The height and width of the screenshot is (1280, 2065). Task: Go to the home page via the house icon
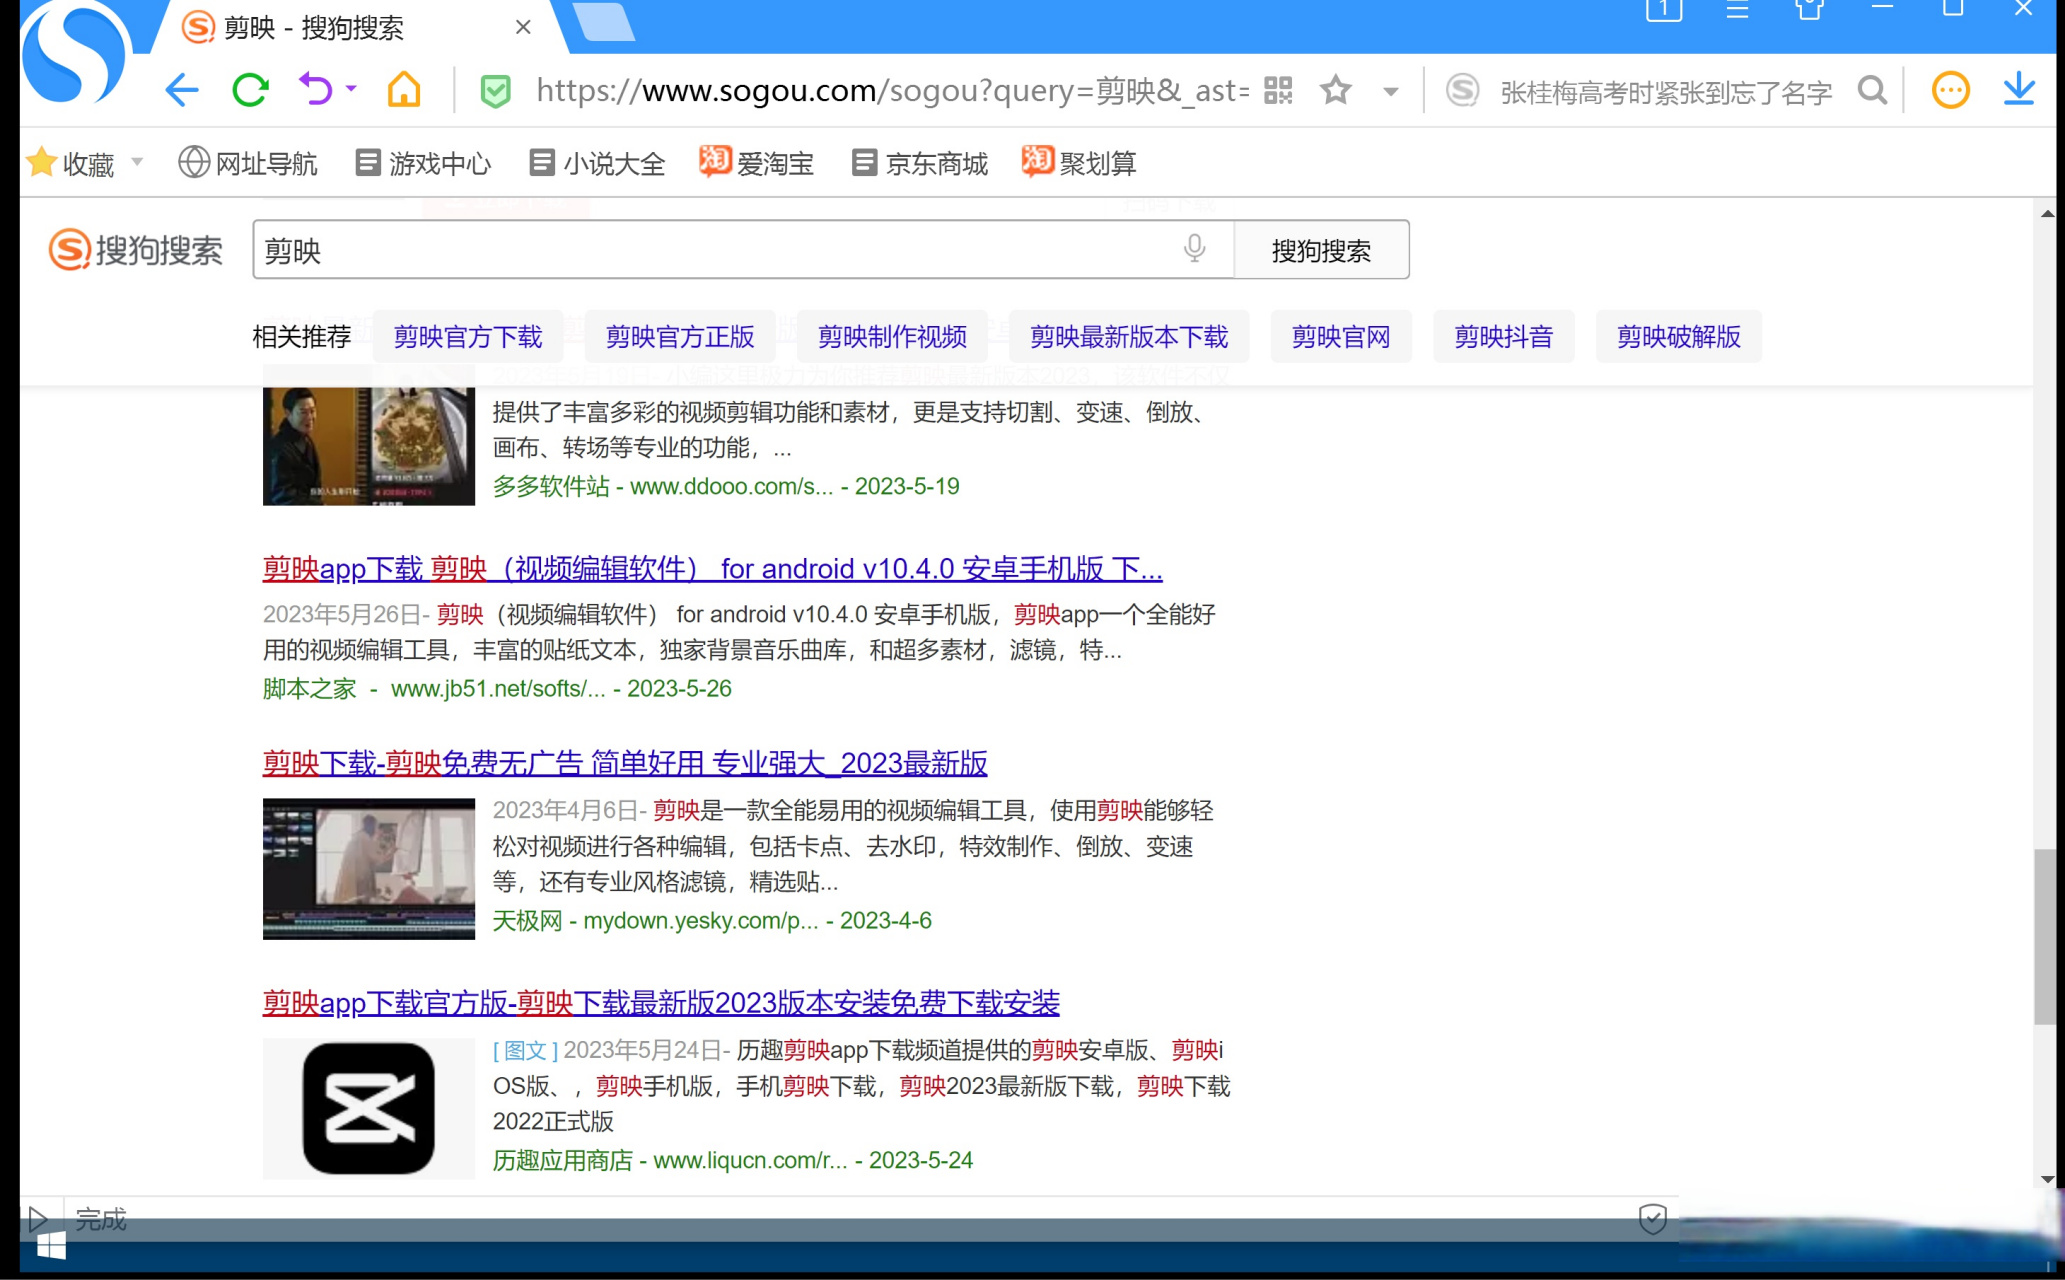(404, 91)
